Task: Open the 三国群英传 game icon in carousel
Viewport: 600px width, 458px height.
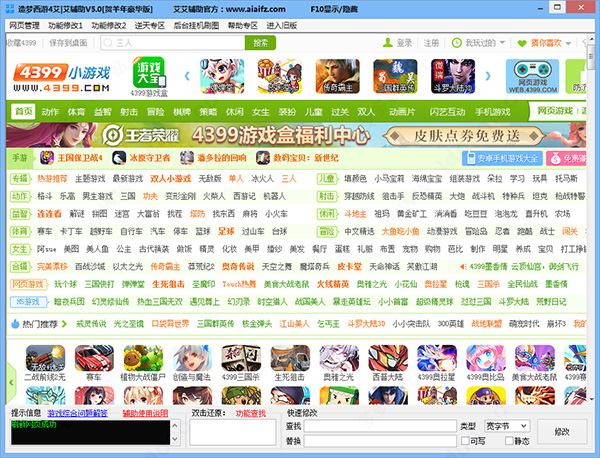Action: pyautogui.click(x=395, y=76)
